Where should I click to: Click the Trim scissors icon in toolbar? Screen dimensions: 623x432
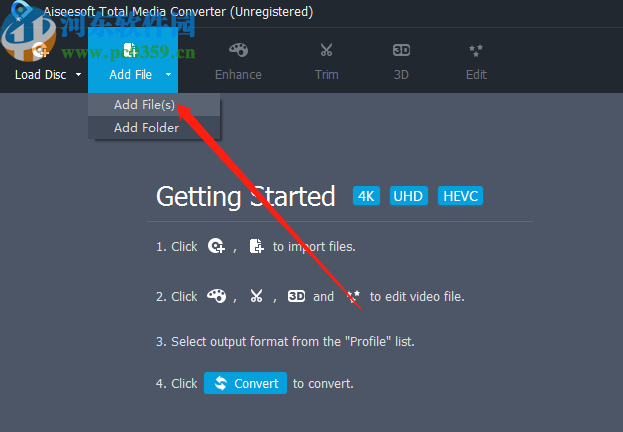(326, 50)
